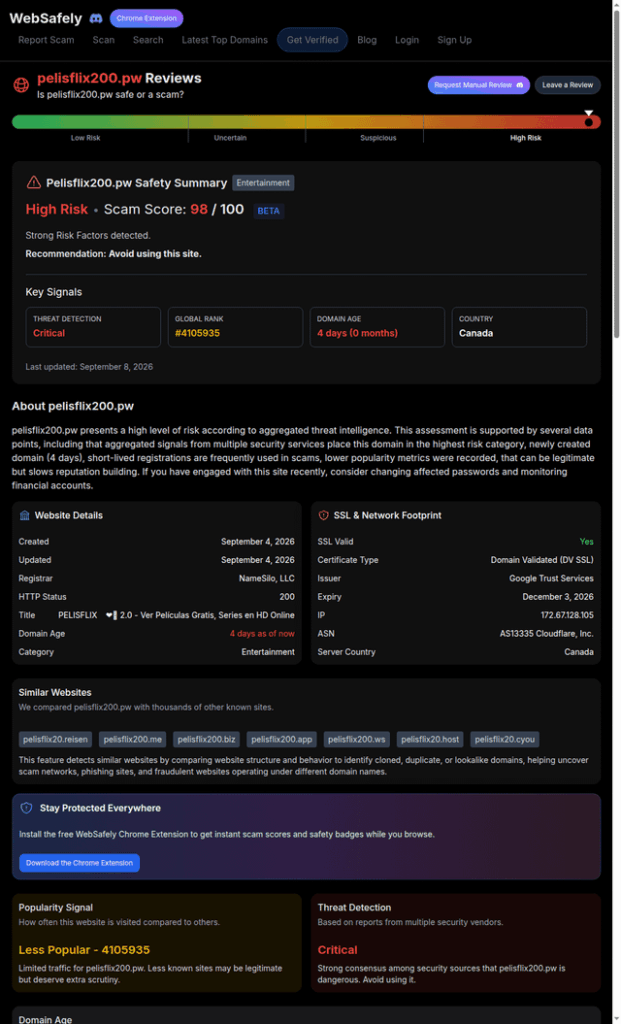The width and height of the screenshot is (621, 1024).
Task: Go to Report Scam in the navigation
Action: 46,40
